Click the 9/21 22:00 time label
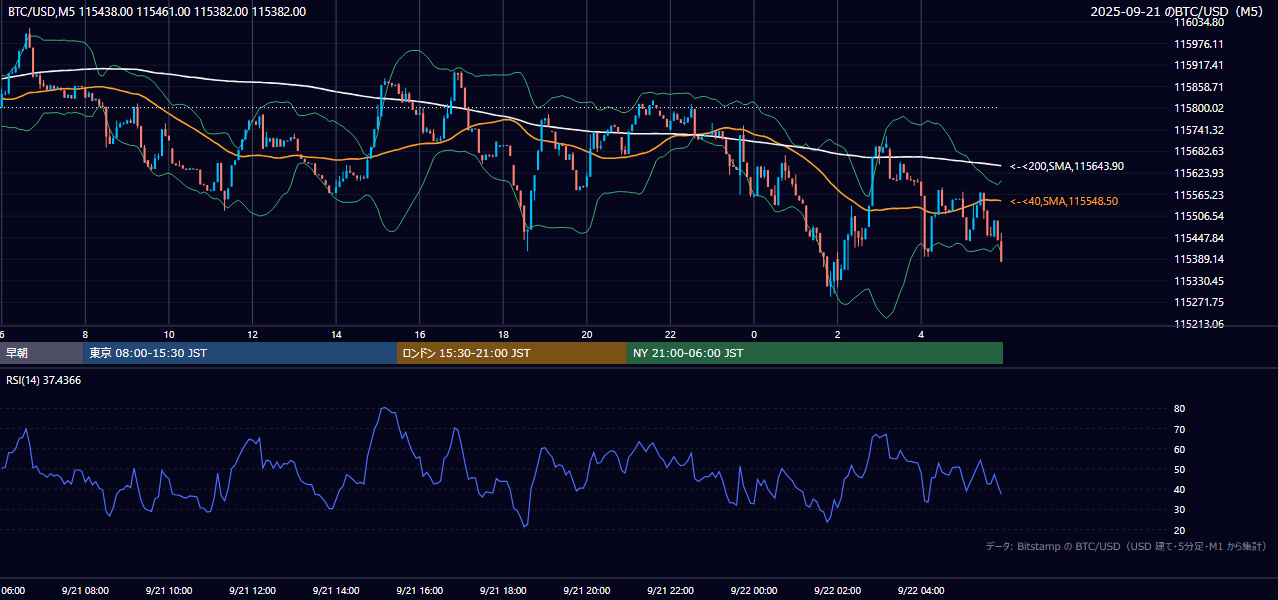This screenshot has height=600, width=1278. pyautogui.click(x=670, y=590)
